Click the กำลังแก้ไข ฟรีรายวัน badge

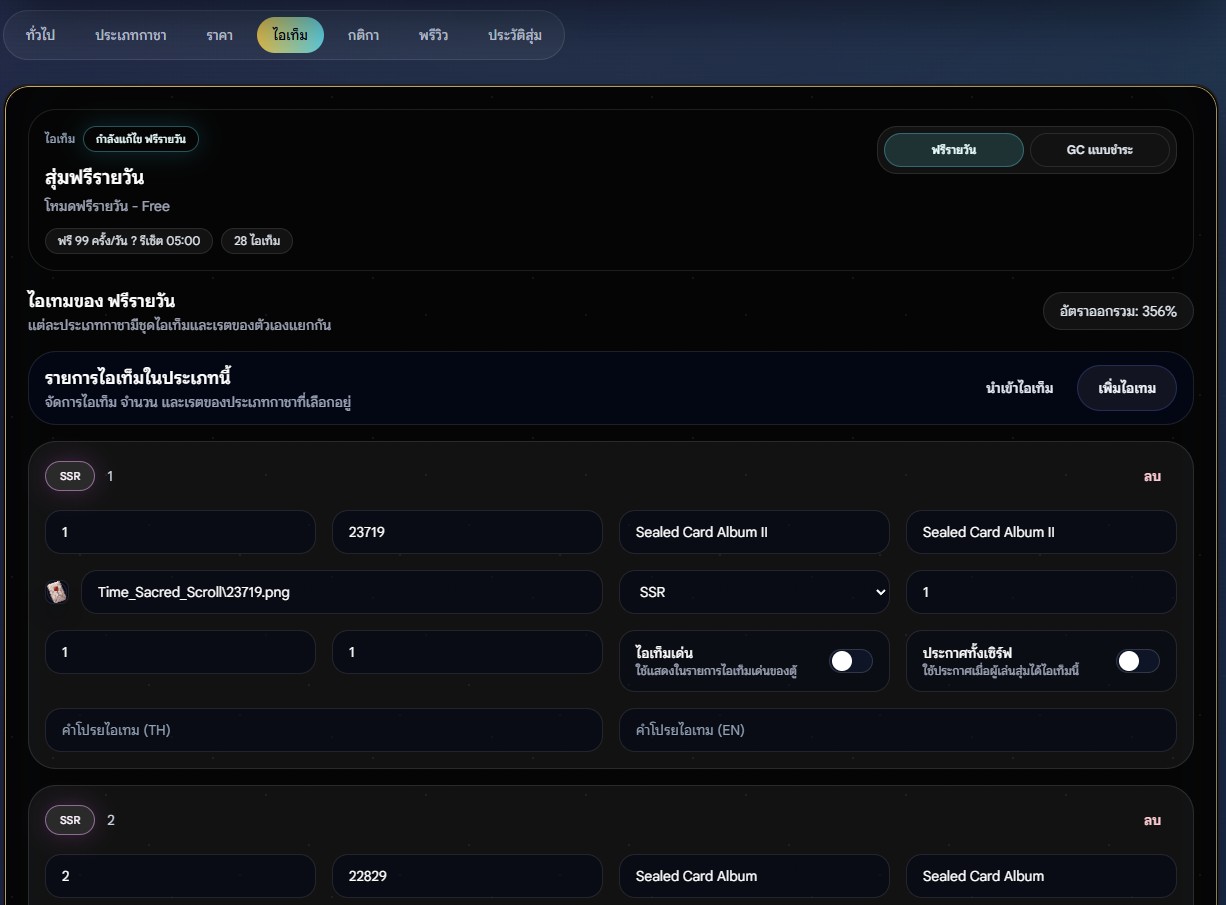pos(141,139)
